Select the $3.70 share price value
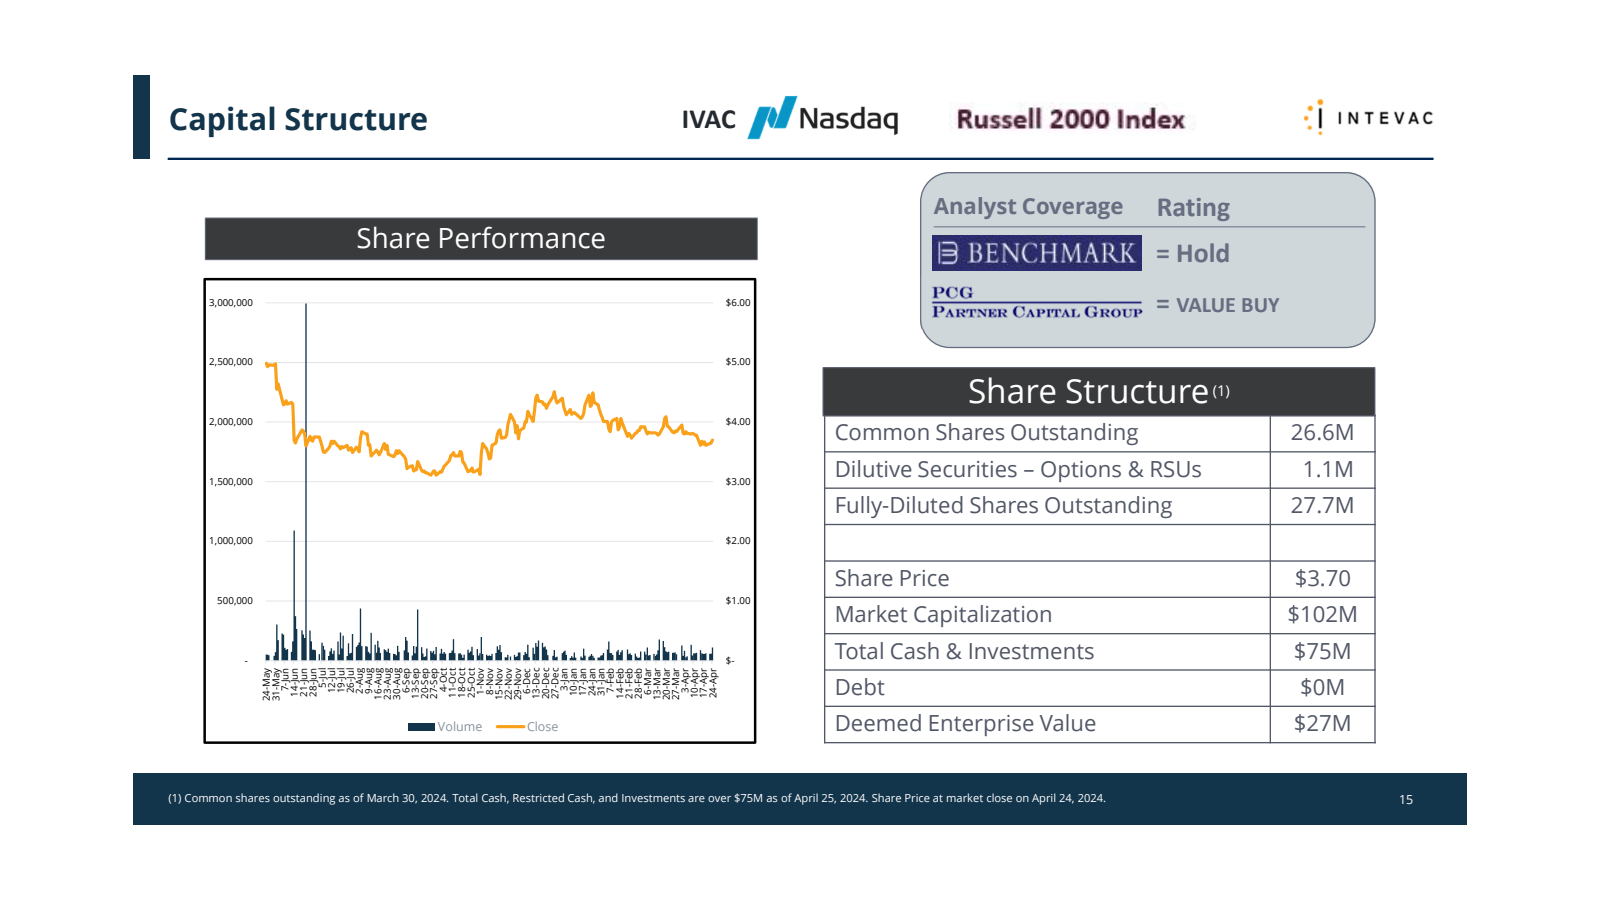Screen dimensions: 1600x900 coord(1322,579)
